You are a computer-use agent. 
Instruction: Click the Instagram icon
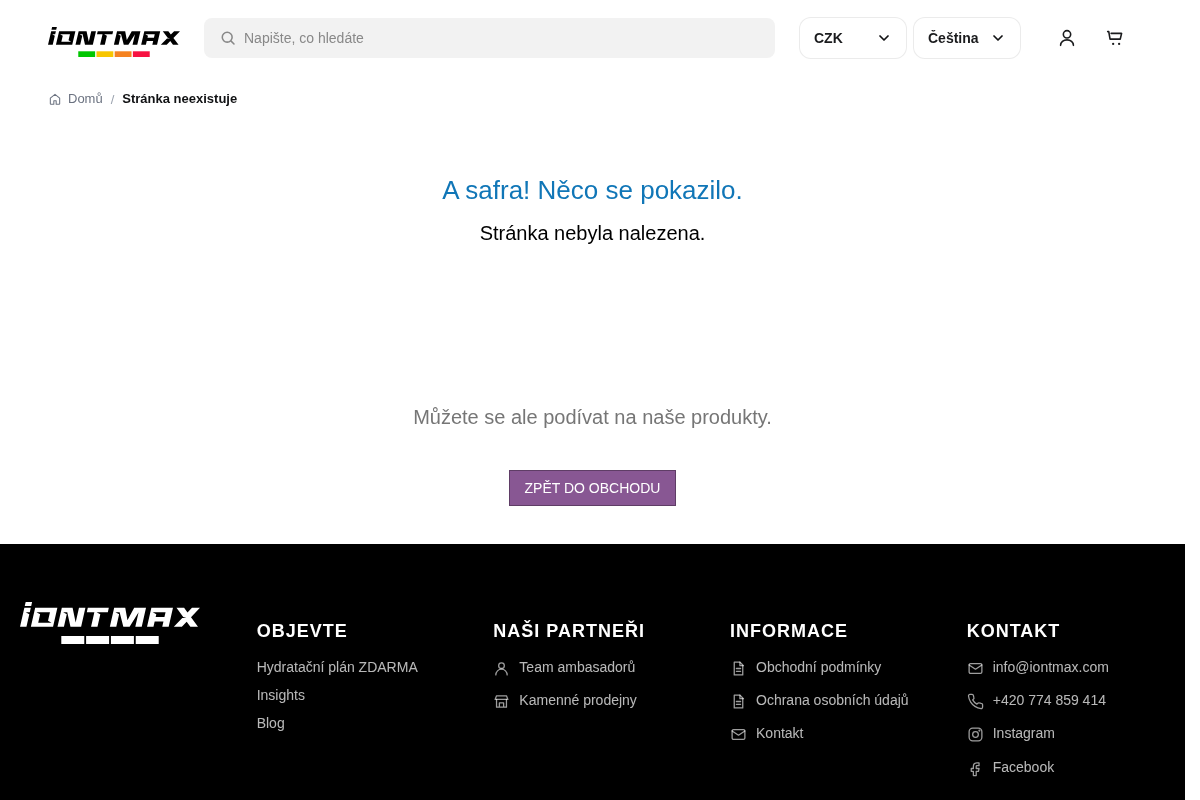pyautogui.click(x=975, y=735)
